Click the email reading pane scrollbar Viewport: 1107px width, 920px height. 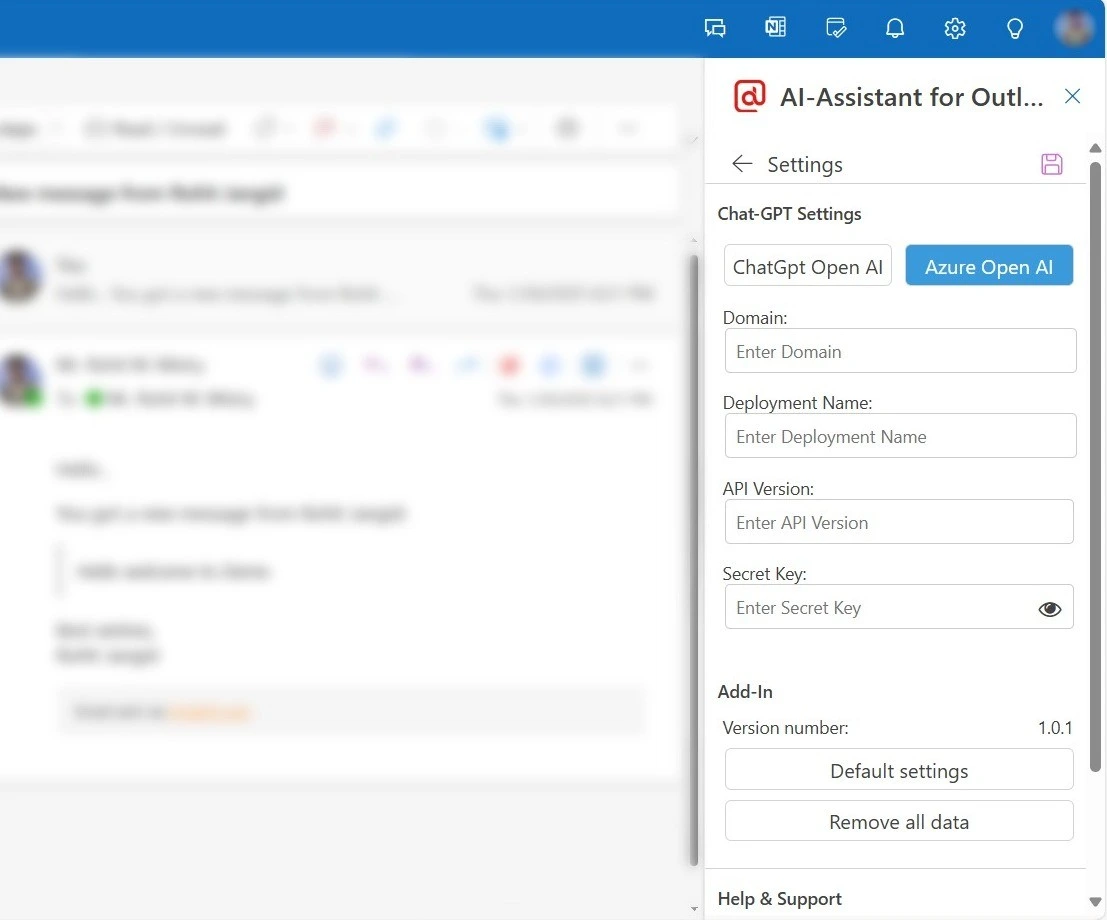[x=694, y=559]
